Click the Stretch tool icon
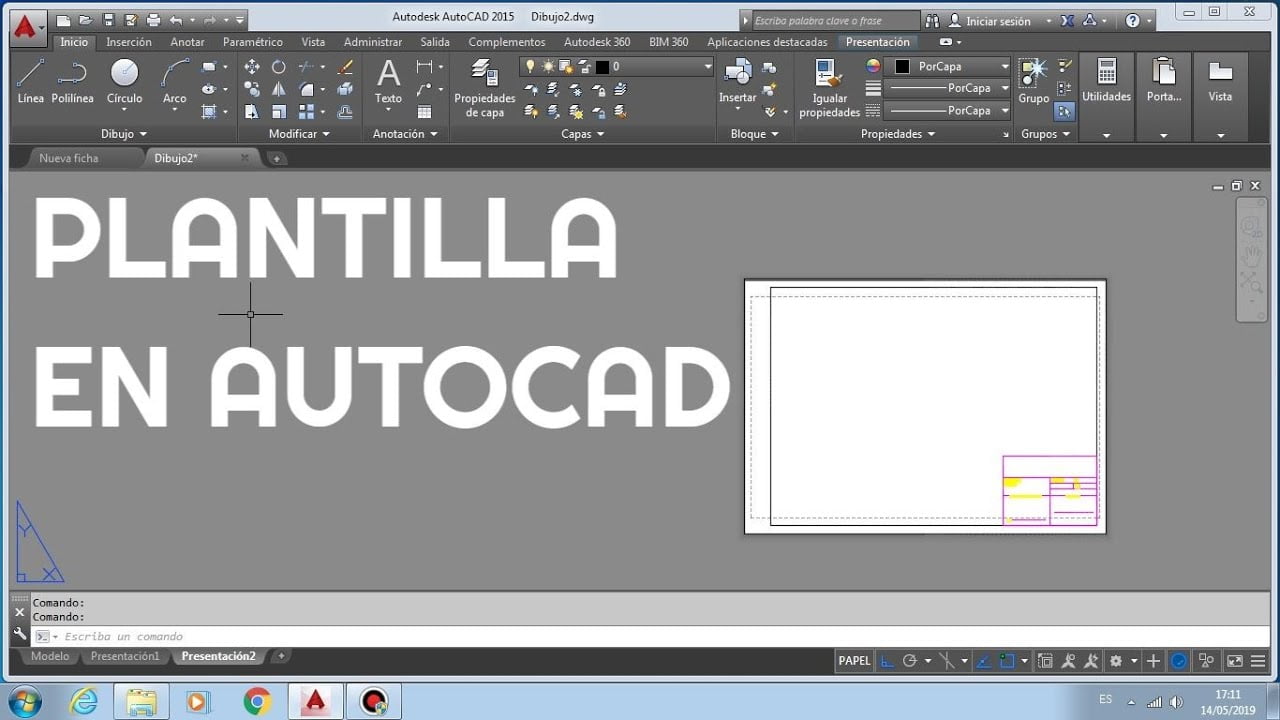Viewport: 1280px width, 720px height. [252, 111]
